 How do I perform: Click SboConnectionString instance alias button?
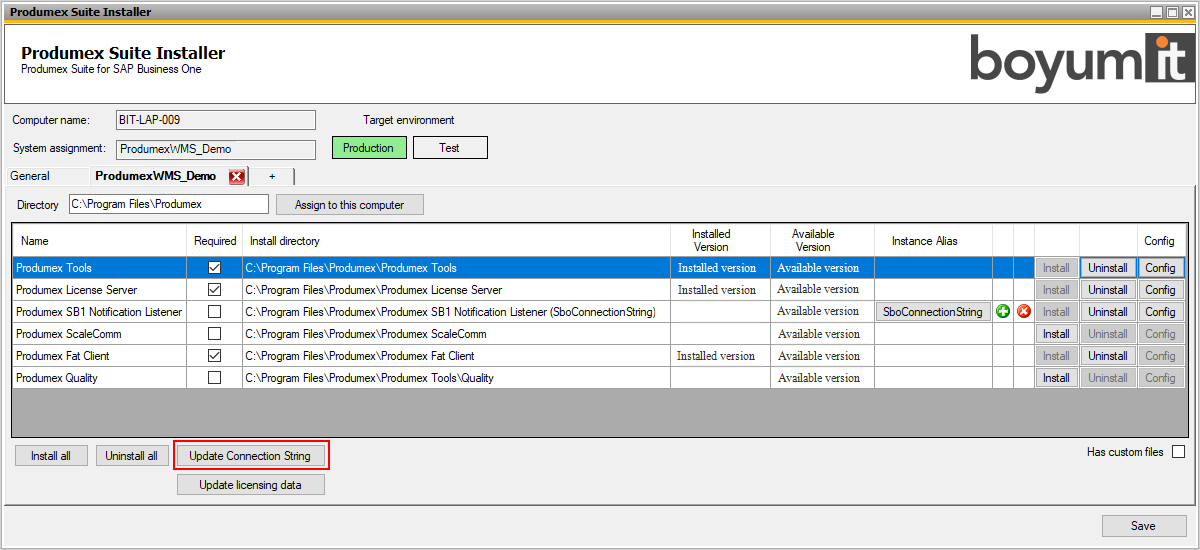tap(933, 312)
